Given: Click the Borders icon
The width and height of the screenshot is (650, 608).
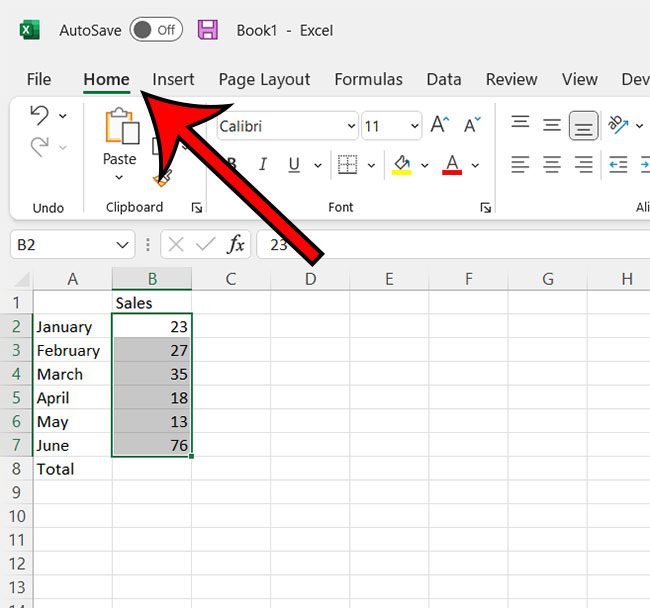Looking at the screenshot, I should pyautogui.click(x=347, y=165).
